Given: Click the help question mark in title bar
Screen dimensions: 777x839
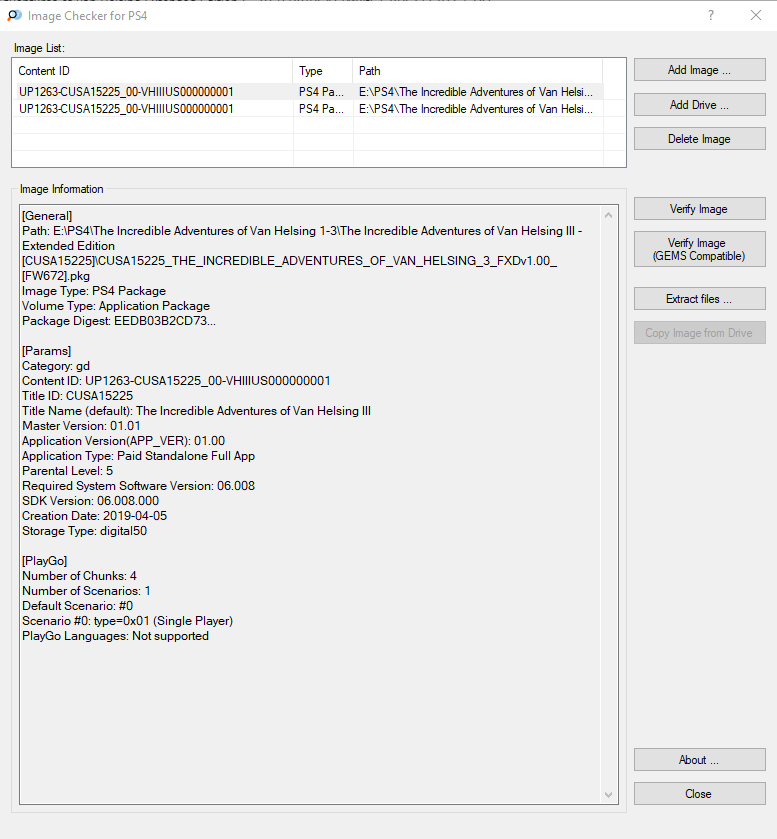Looking at the screenshot, I should [711, 16].
